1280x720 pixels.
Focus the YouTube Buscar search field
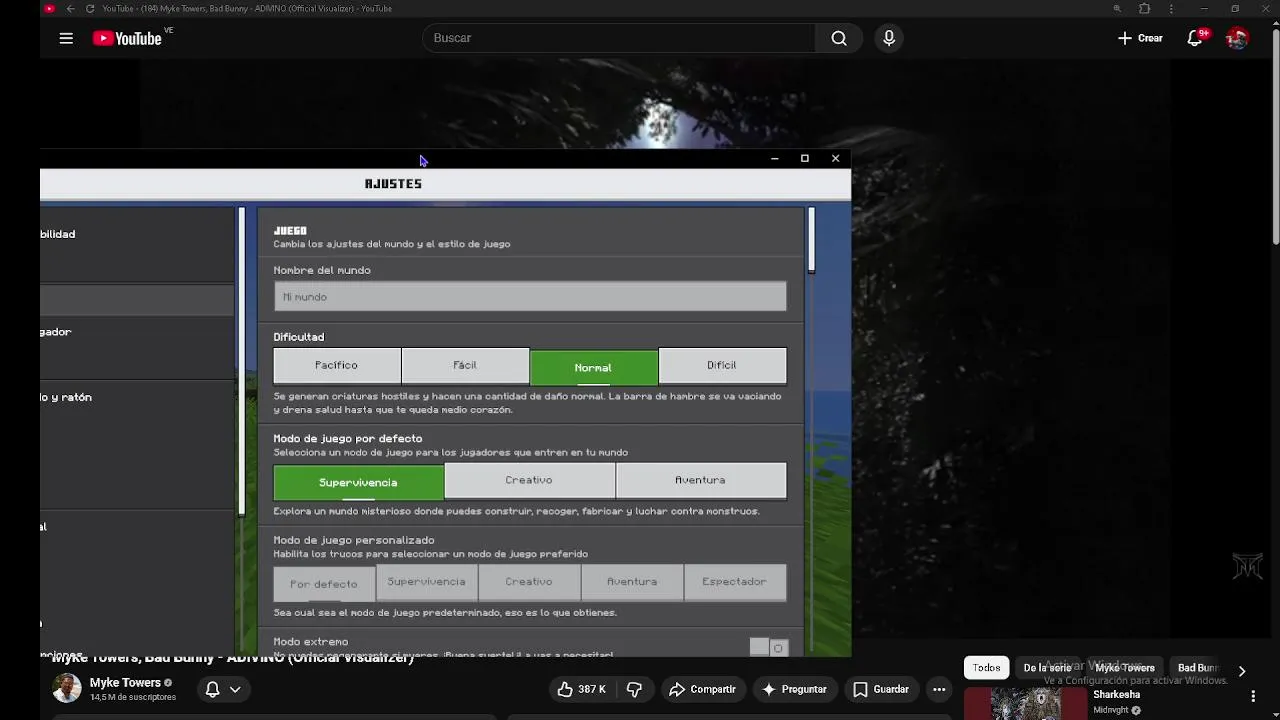pyautogui.click(x=620, y=38)
